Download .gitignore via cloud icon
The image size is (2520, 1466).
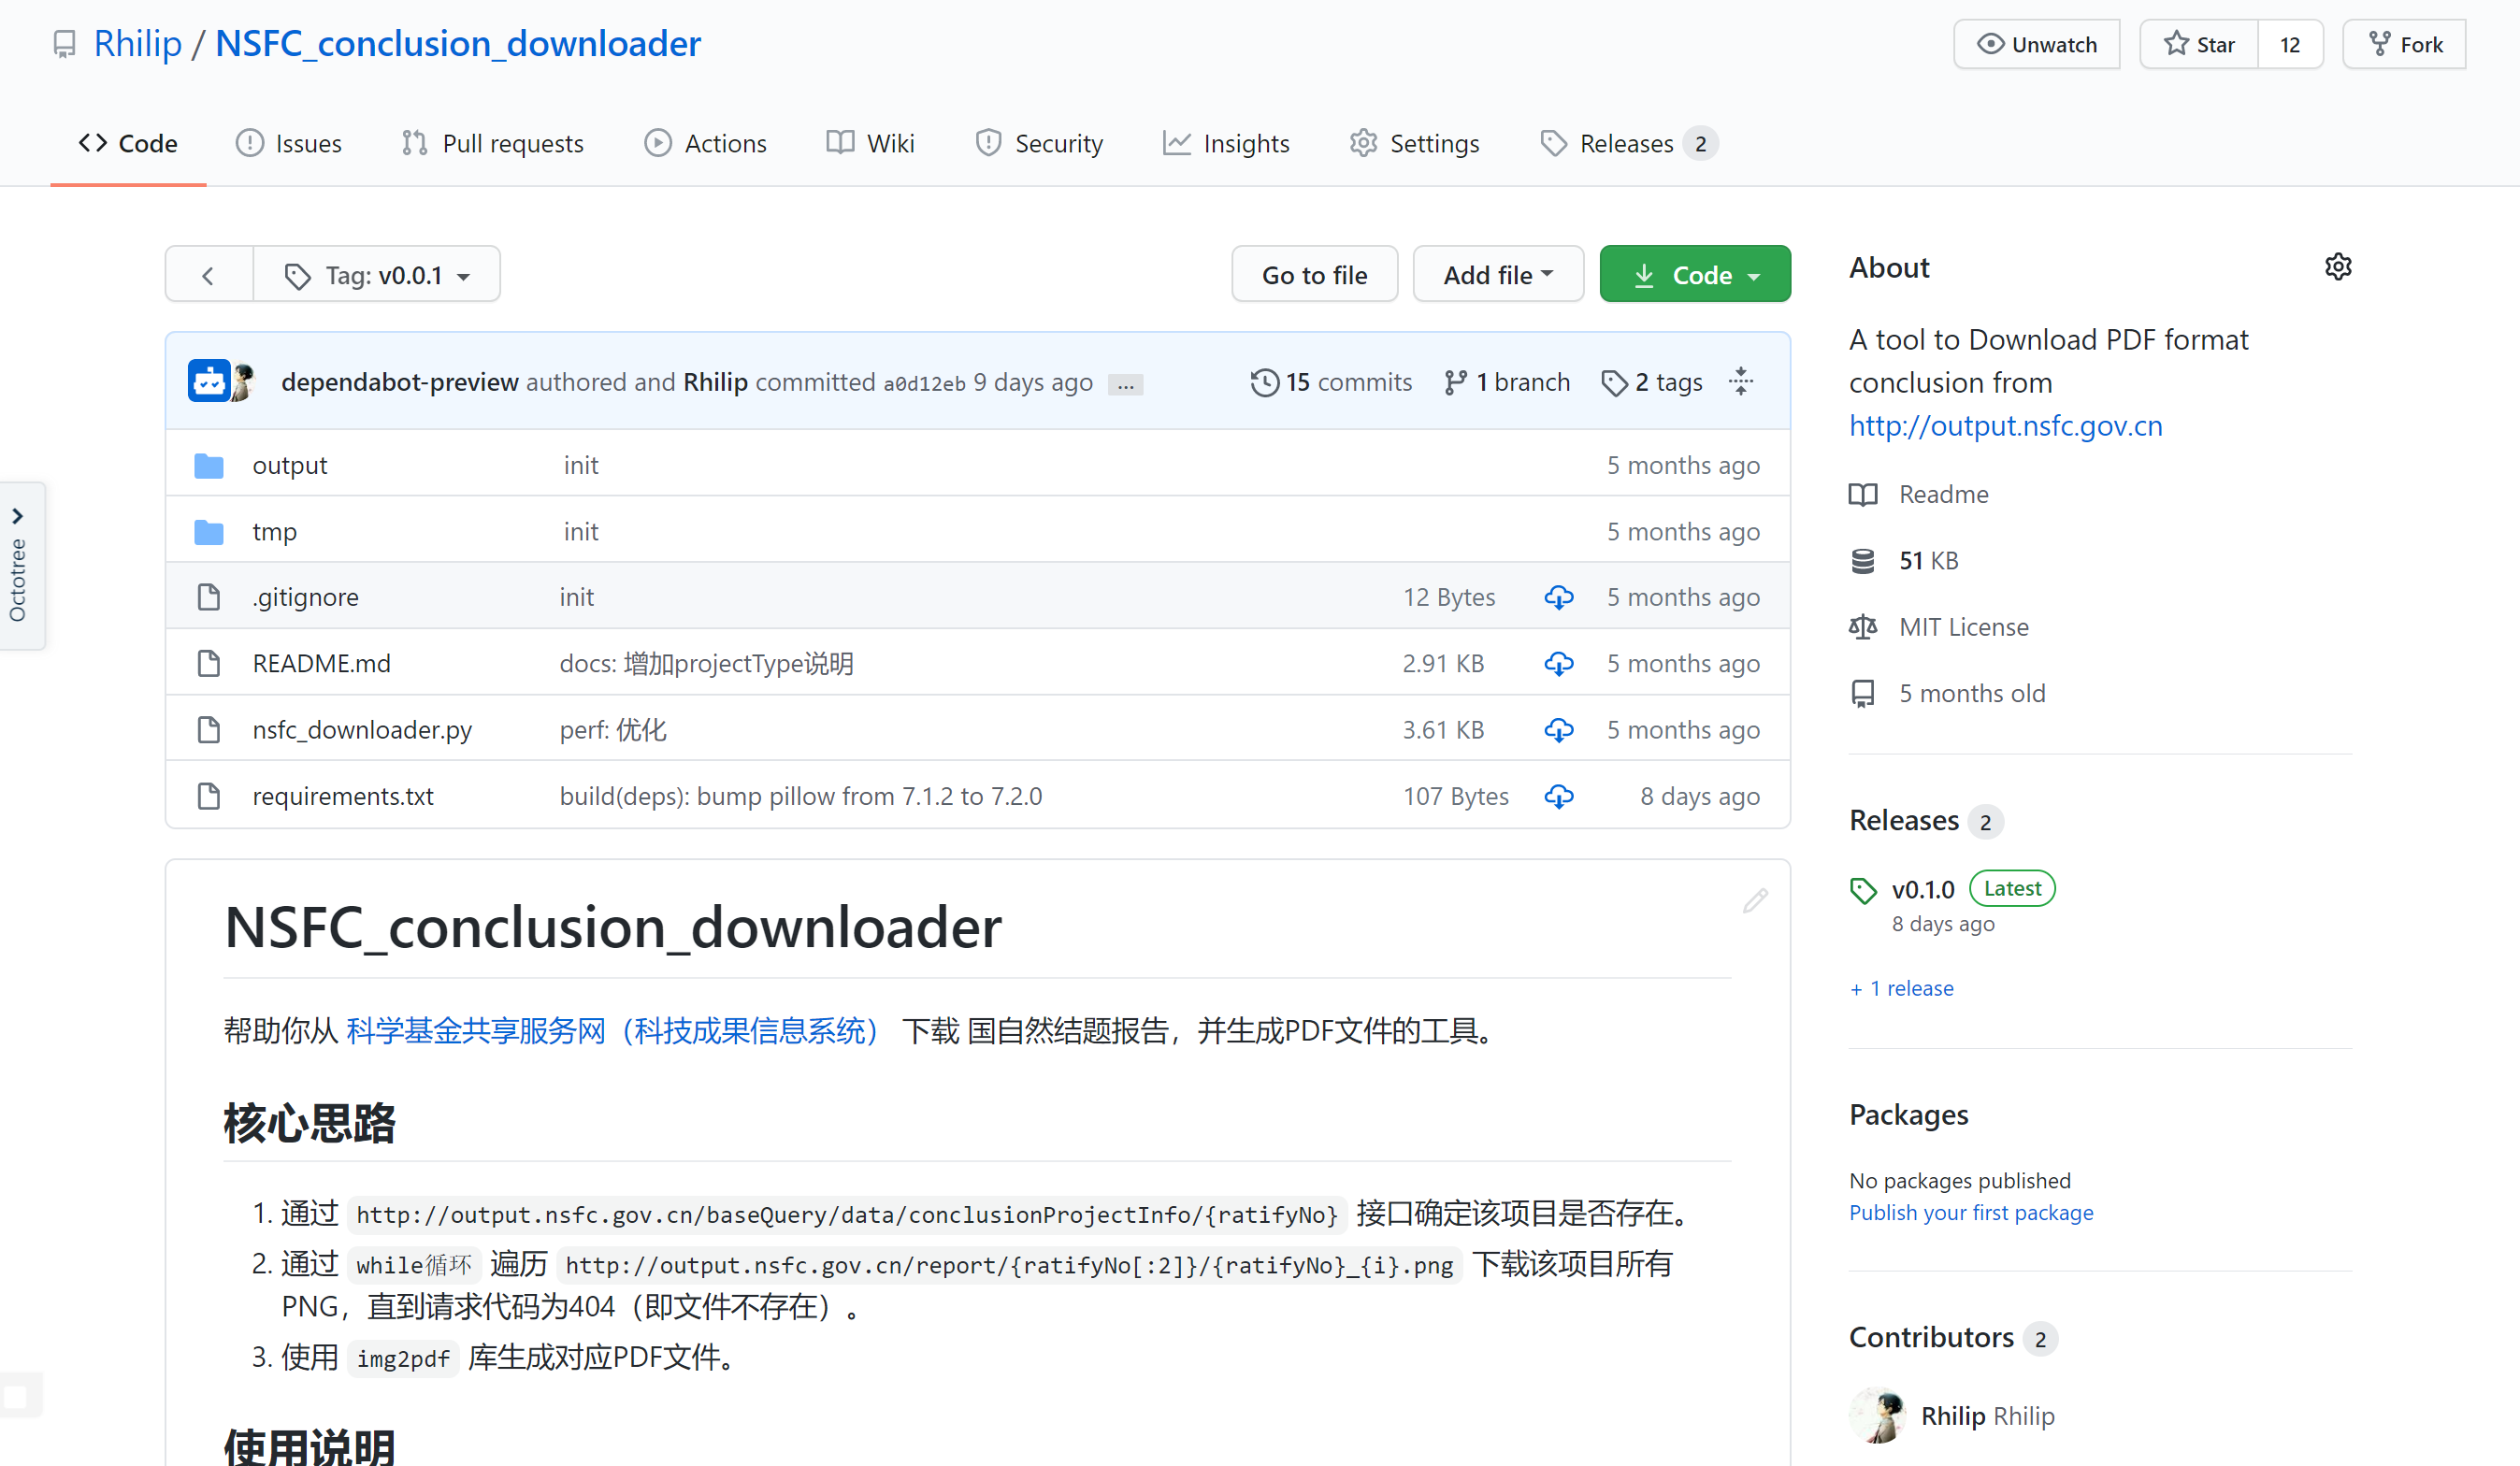(1559, 597)
